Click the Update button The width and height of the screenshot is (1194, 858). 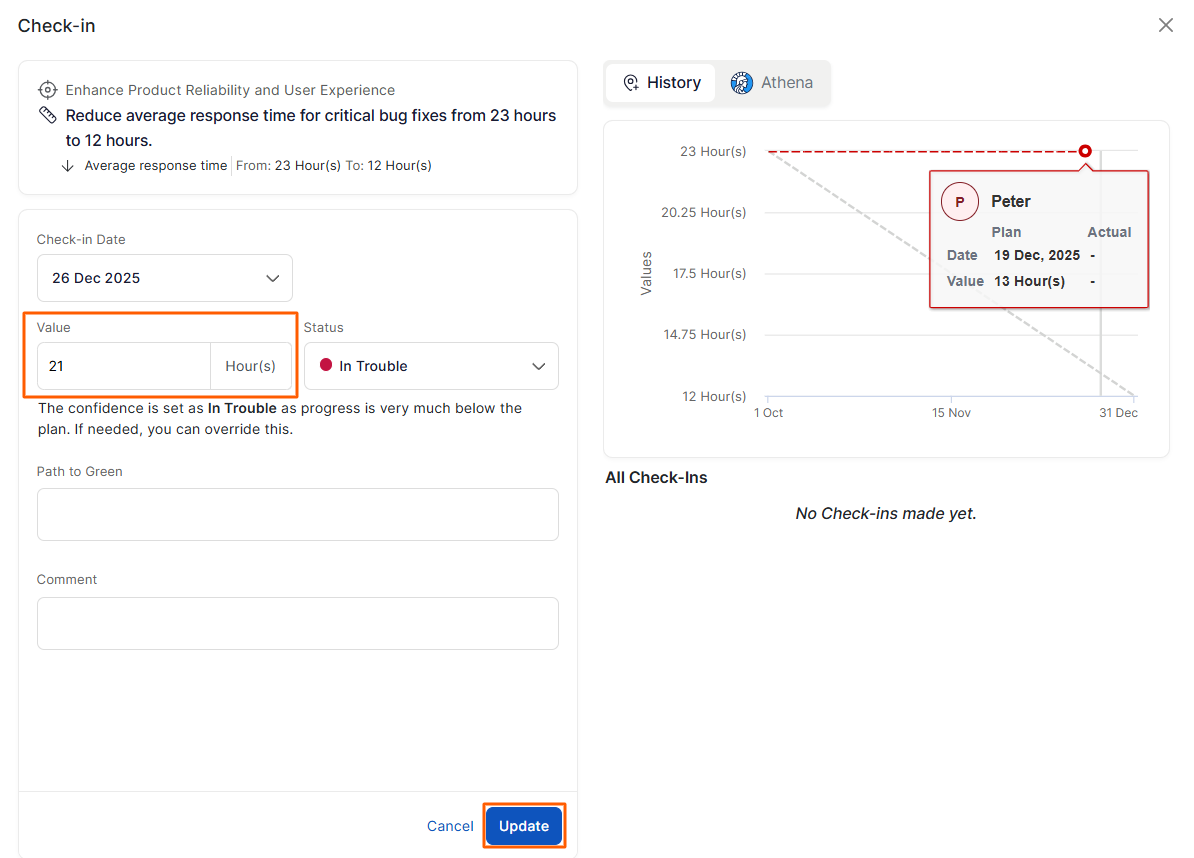[x=524, y=826]
